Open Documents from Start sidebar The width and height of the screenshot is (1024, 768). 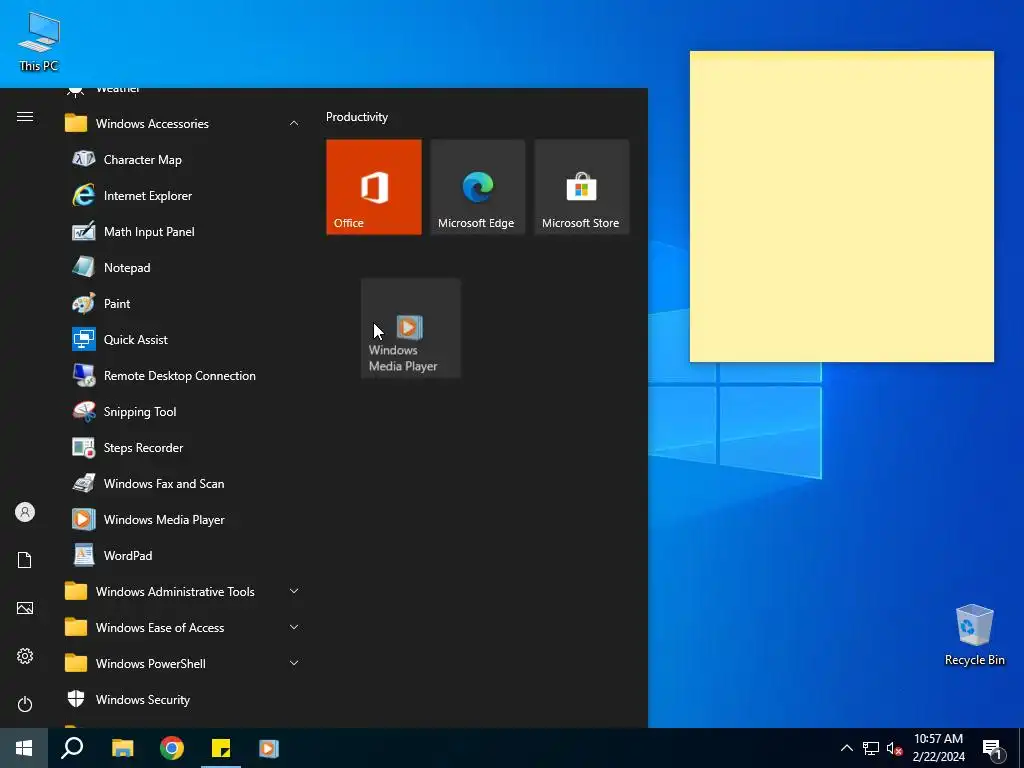pos(25,560)
